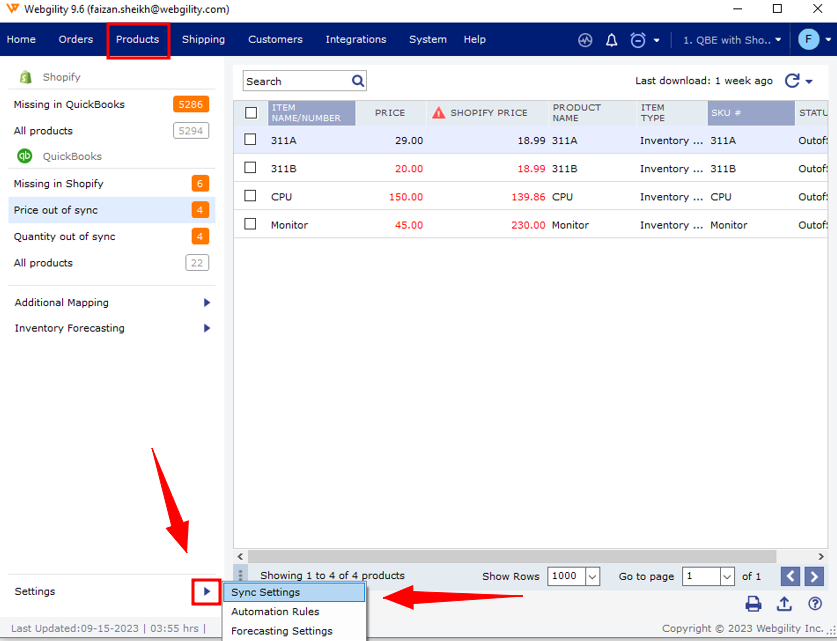Expand the Additional Mapping arrow
The image size is (837, 641).
coord(207,303)
